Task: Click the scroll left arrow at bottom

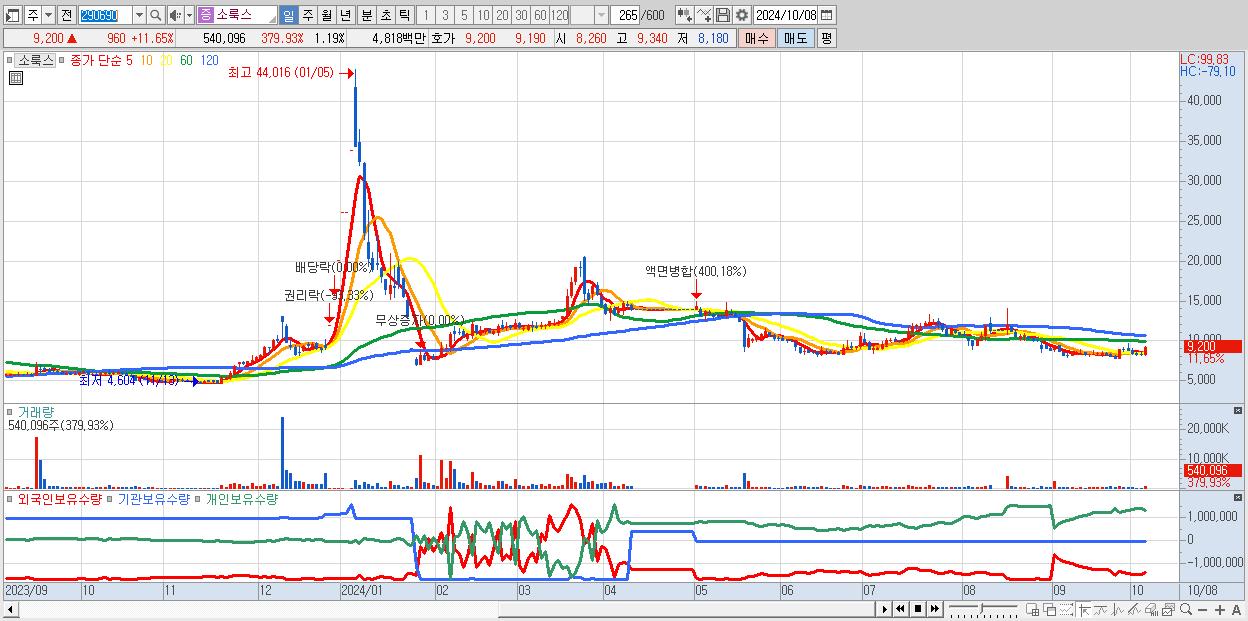Action: tap(10, 609)
